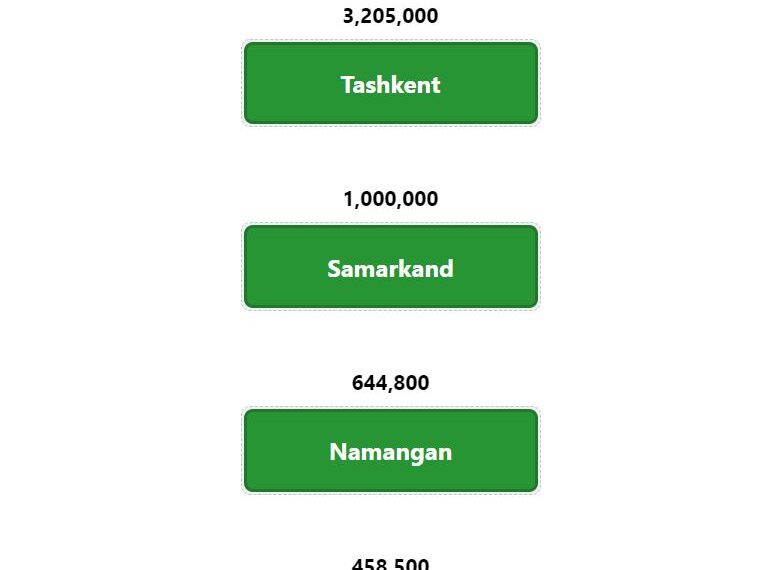Pick Tashkent as the answer
773x570 pixels.
391,83
